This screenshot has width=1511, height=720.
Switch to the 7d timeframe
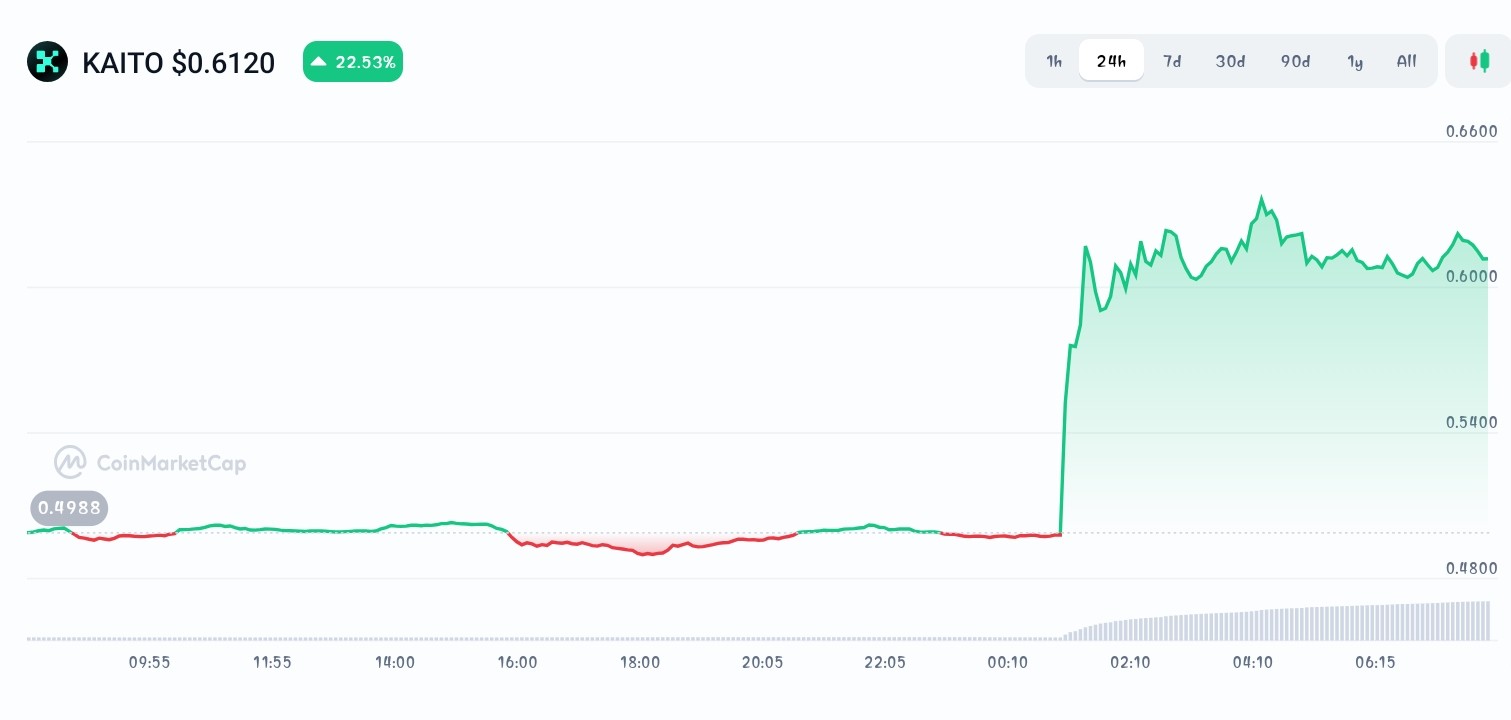[1172, 61]
